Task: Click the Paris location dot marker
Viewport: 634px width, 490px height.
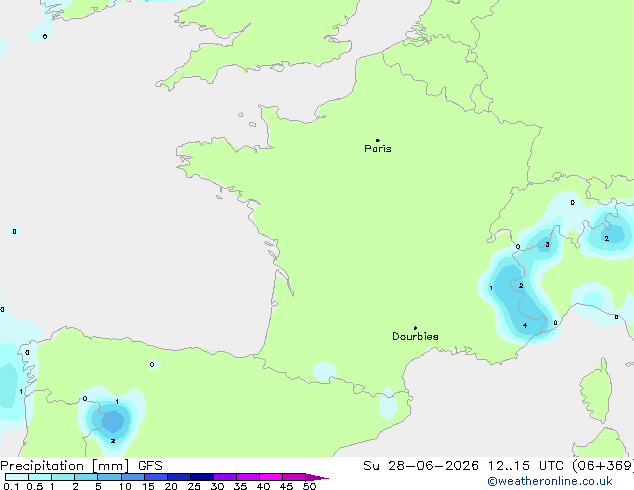Action: (378, 140)
